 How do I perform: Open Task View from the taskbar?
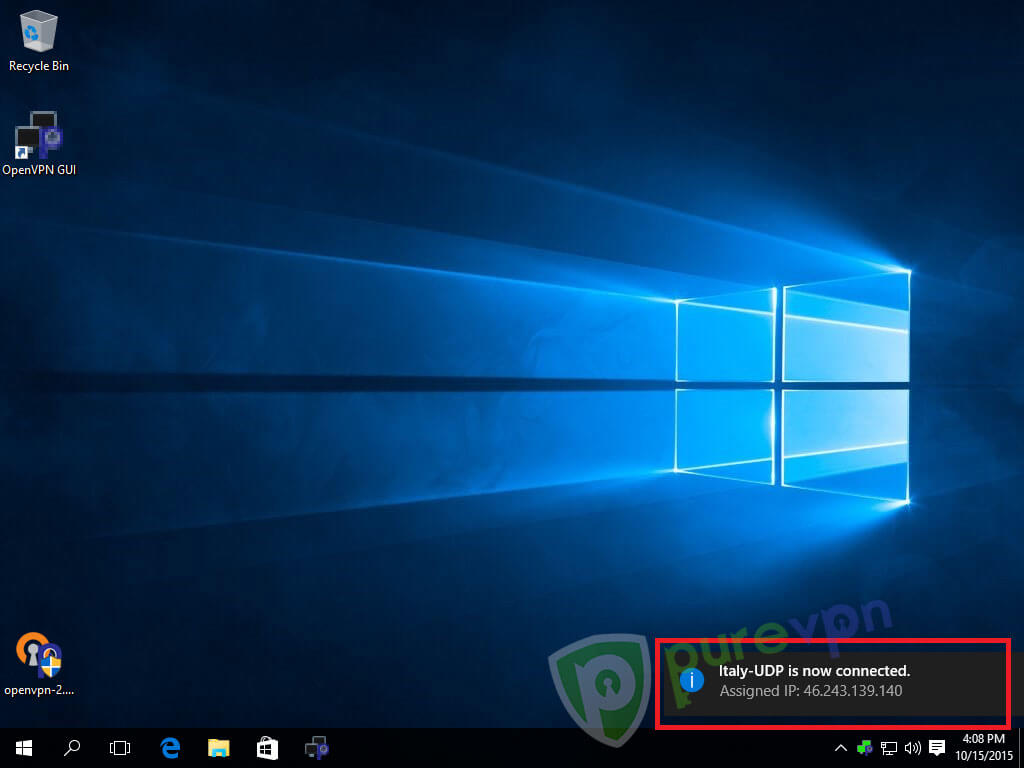(x=120, y=748)
